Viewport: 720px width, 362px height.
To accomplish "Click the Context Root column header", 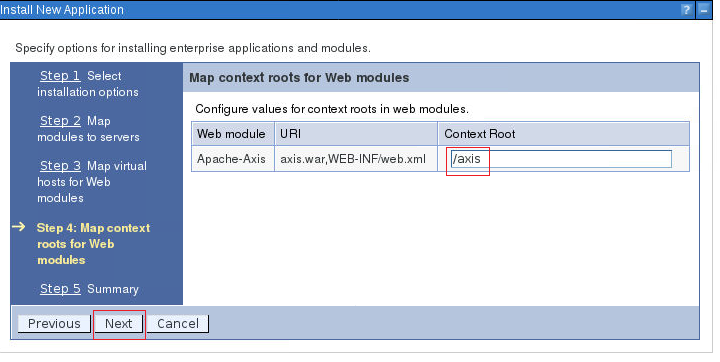I will [563, 134].
